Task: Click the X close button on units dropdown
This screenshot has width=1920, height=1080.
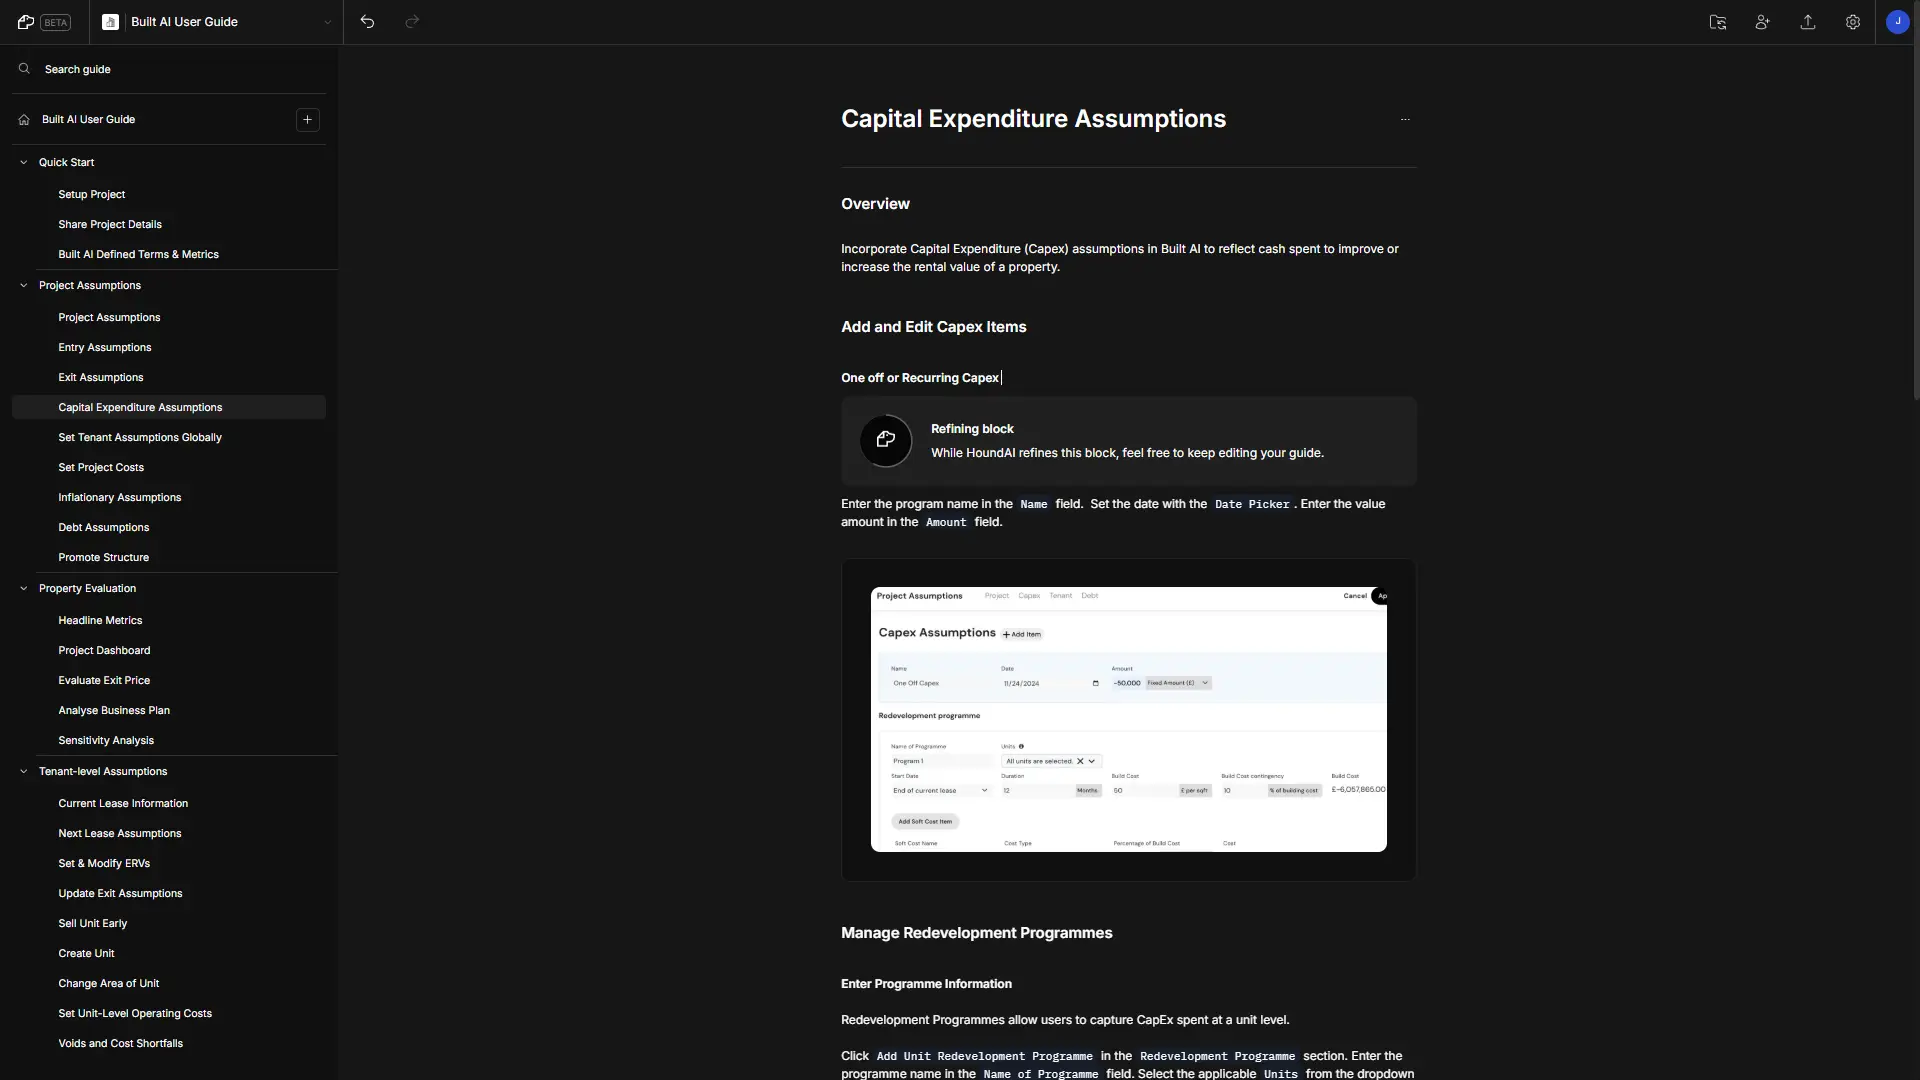Action: [1079, 760]
